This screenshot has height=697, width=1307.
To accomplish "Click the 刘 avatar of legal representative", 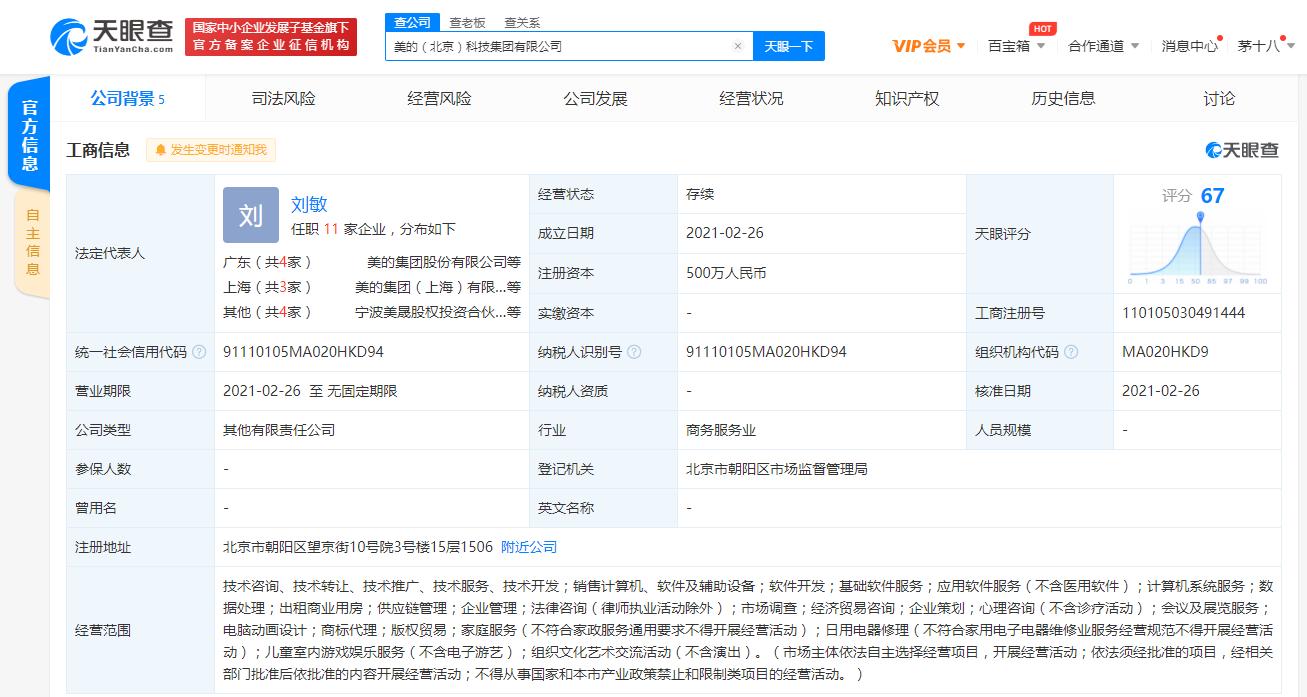I will pos(250,215).
